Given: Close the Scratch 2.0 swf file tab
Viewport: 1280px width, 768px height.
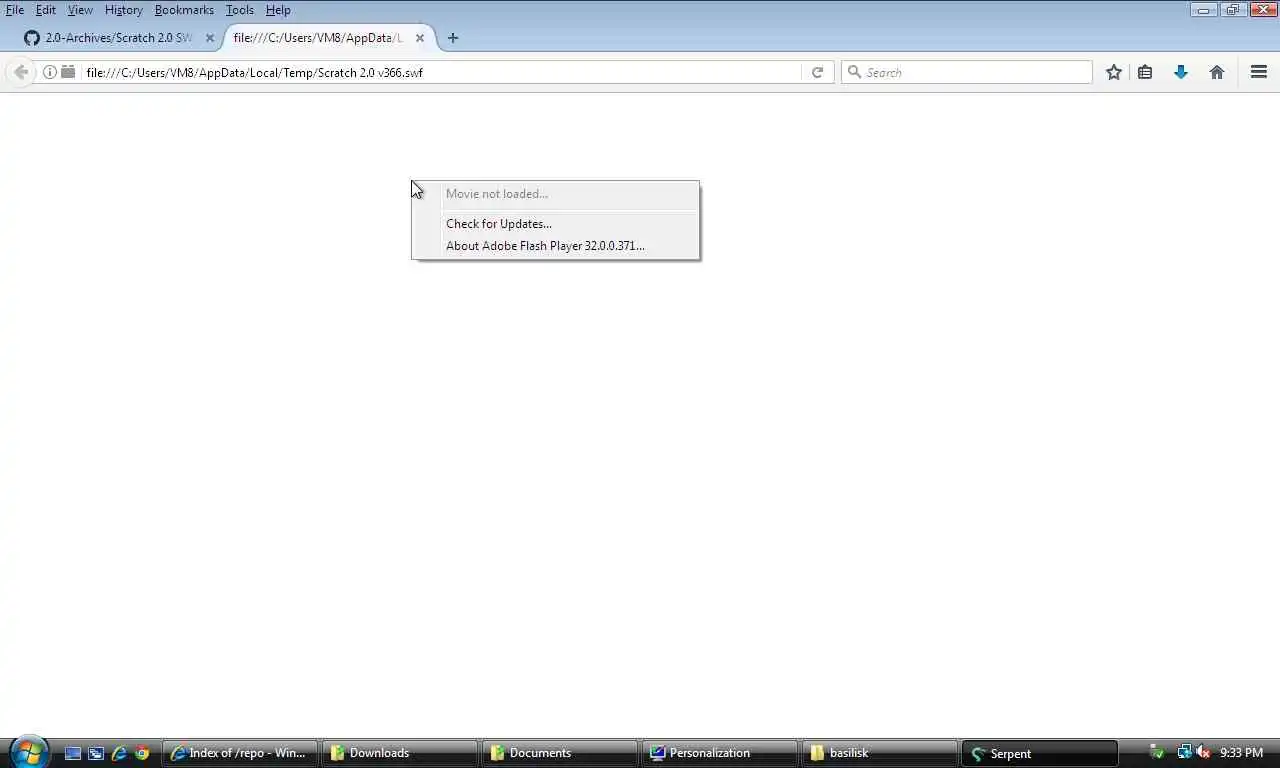Looking at the screenshot, I should [x=420, y=38].
